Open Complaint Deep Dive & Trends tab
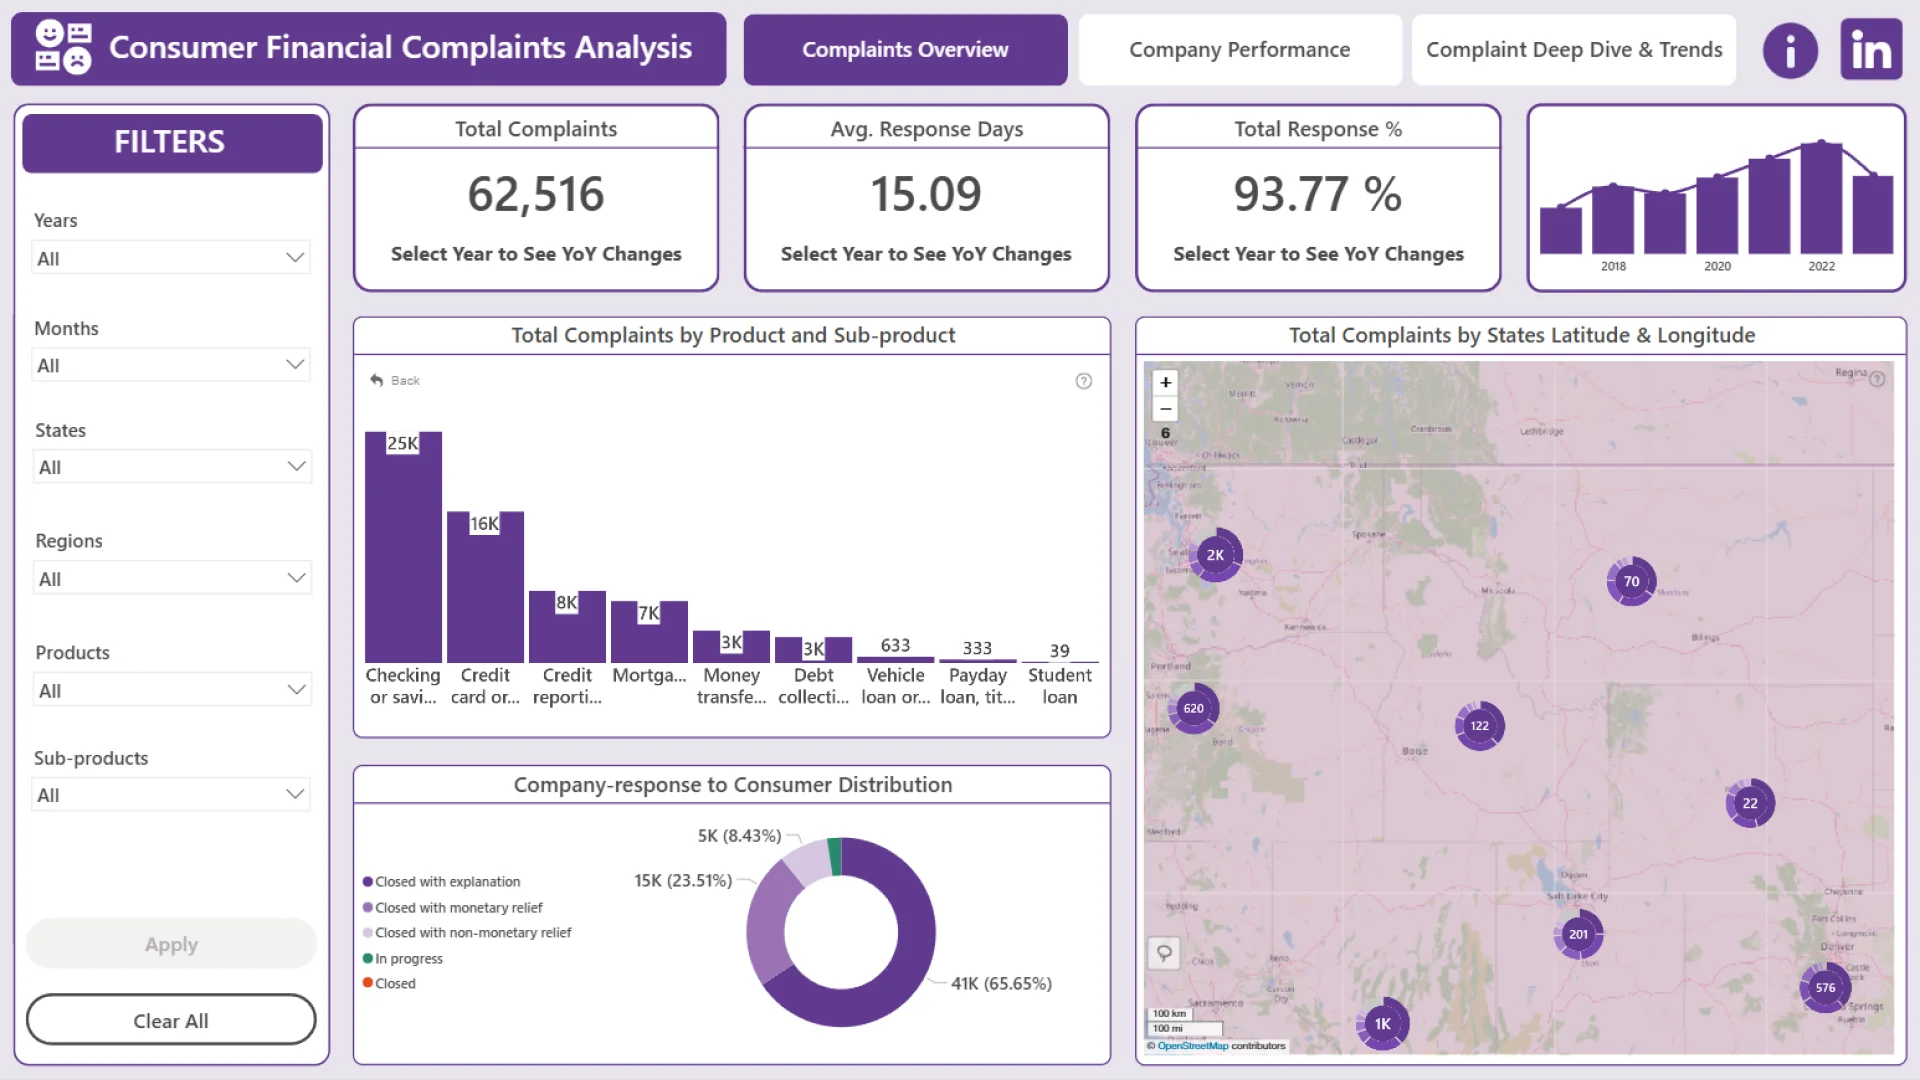Screen dimensions: 1920x1080 pos(1573,50)
